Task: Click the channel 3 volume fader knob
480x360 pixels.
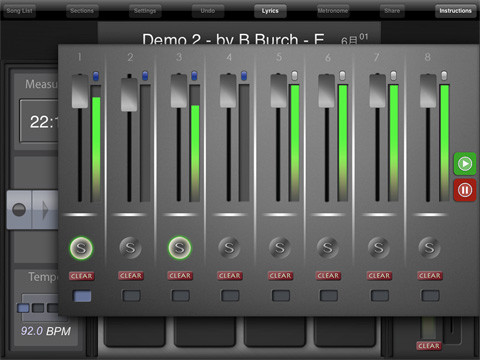Action: click(179, 91)
